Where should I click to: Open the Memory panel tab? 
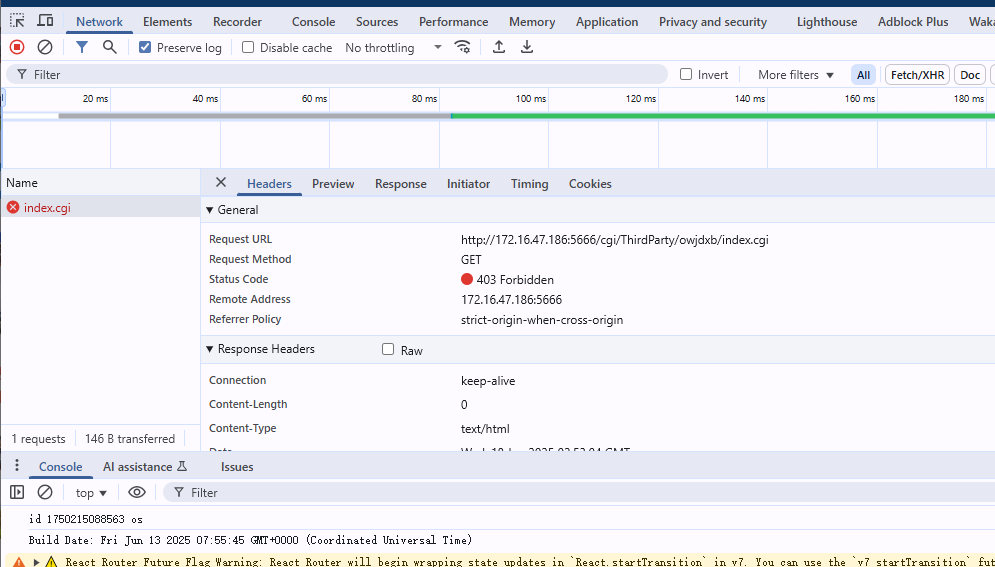[x=532, y=22]
